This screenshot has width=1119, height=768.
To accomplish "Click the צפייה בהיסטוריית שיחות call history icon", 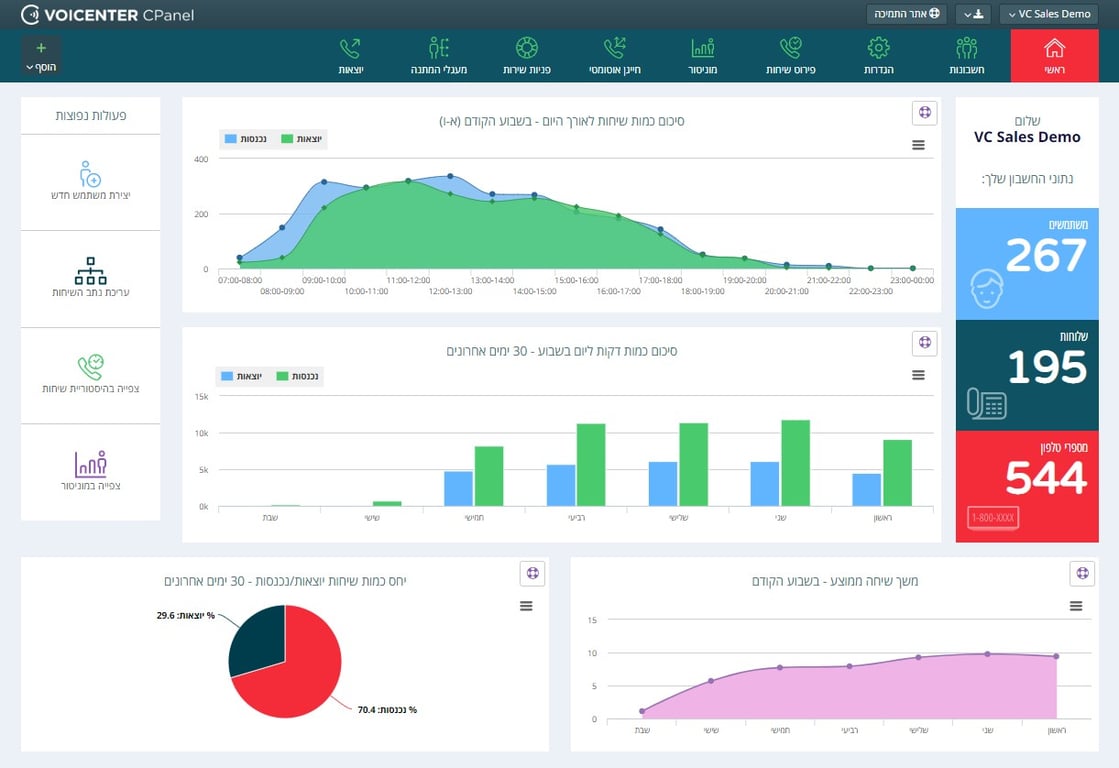I will pyautogui.click(x=91, y=367).
